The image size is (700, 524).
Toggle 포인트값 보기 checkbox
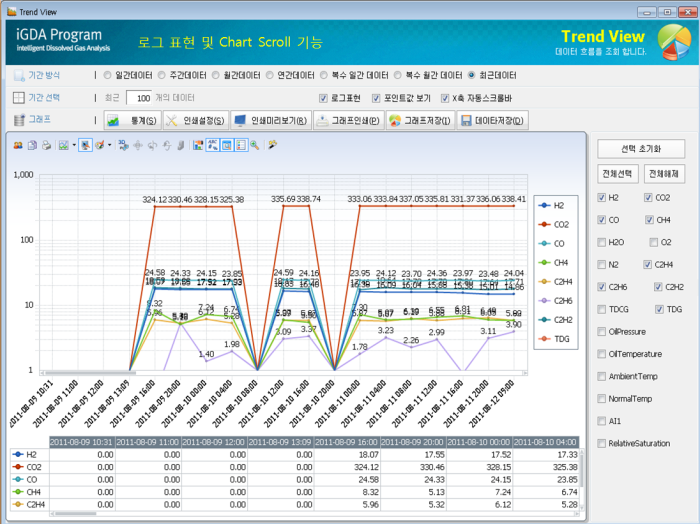pyautogui.click(x=376, y=98)
